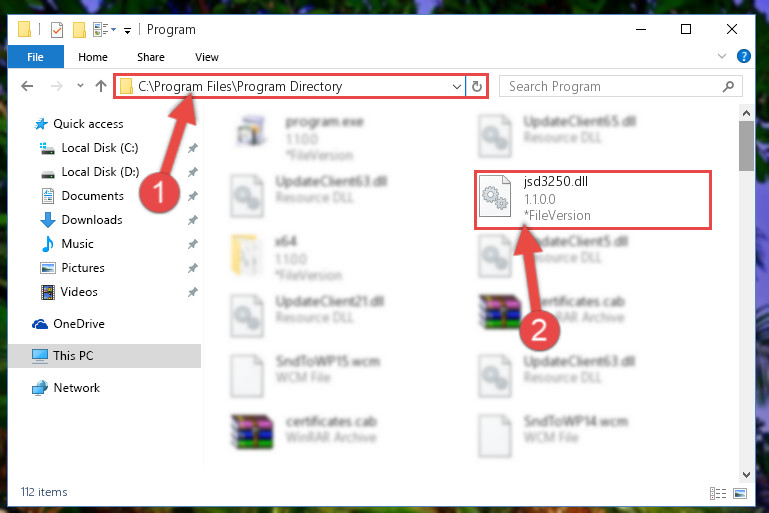The height and width of the screenshot is (513, 769).
Task: Switch to details view layout icon
Action: coord(718,493)
